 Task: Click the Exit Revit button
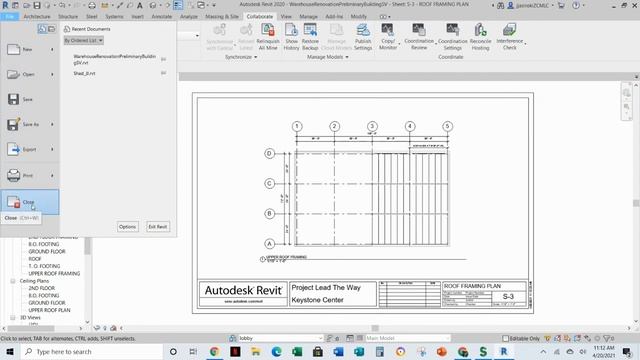[x=158, y=227]
